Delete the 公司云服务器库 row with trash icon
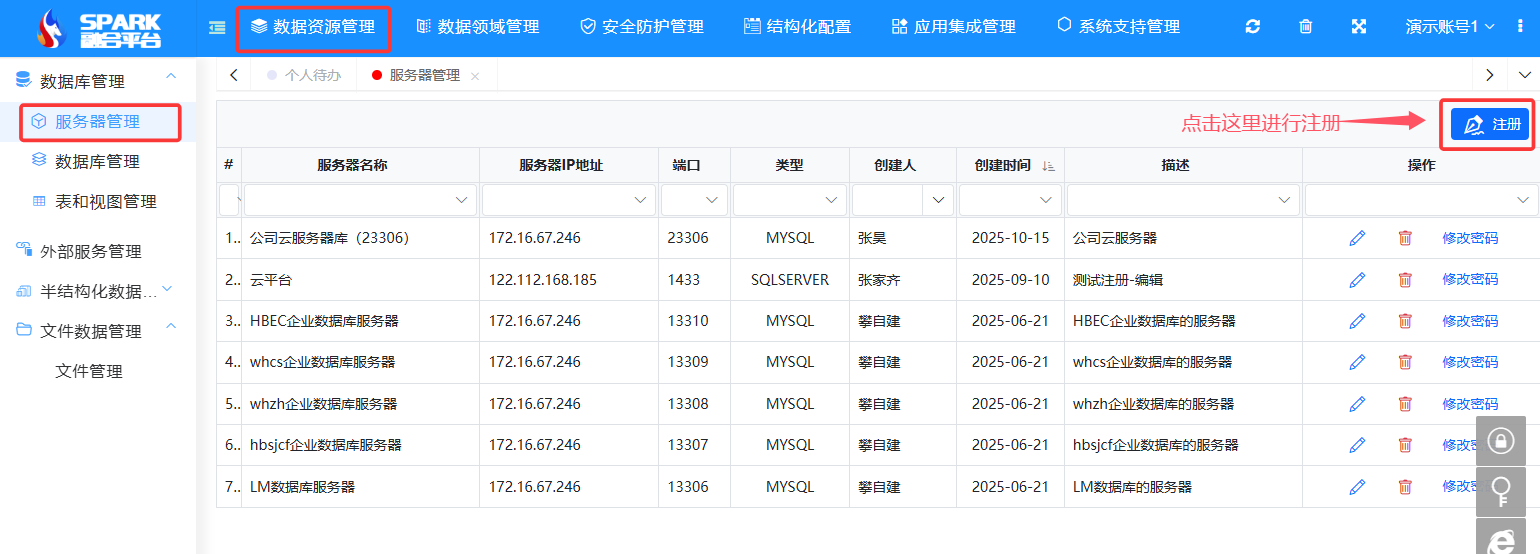The height and width of the screenshot is (554, 1540). tap(1405, 238)
